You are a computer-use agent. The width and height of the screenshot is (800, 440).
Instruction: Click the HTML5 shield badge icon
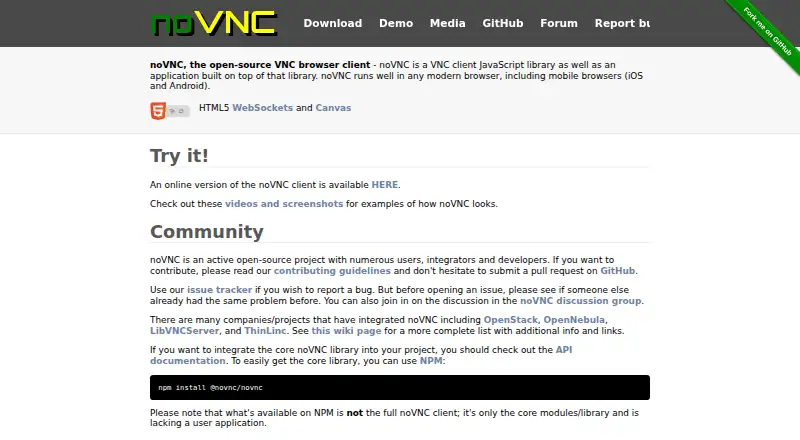(x=158, y=110)
